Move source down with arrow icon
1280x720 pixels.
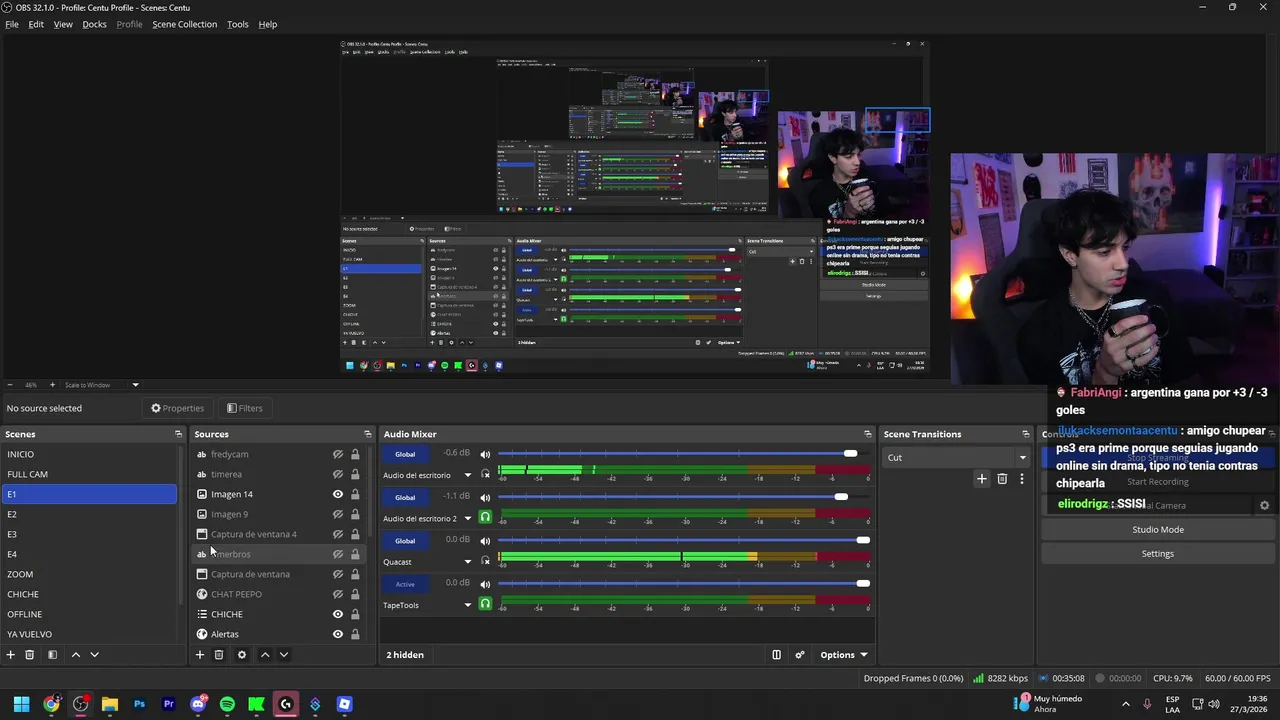tap(283, 655)
